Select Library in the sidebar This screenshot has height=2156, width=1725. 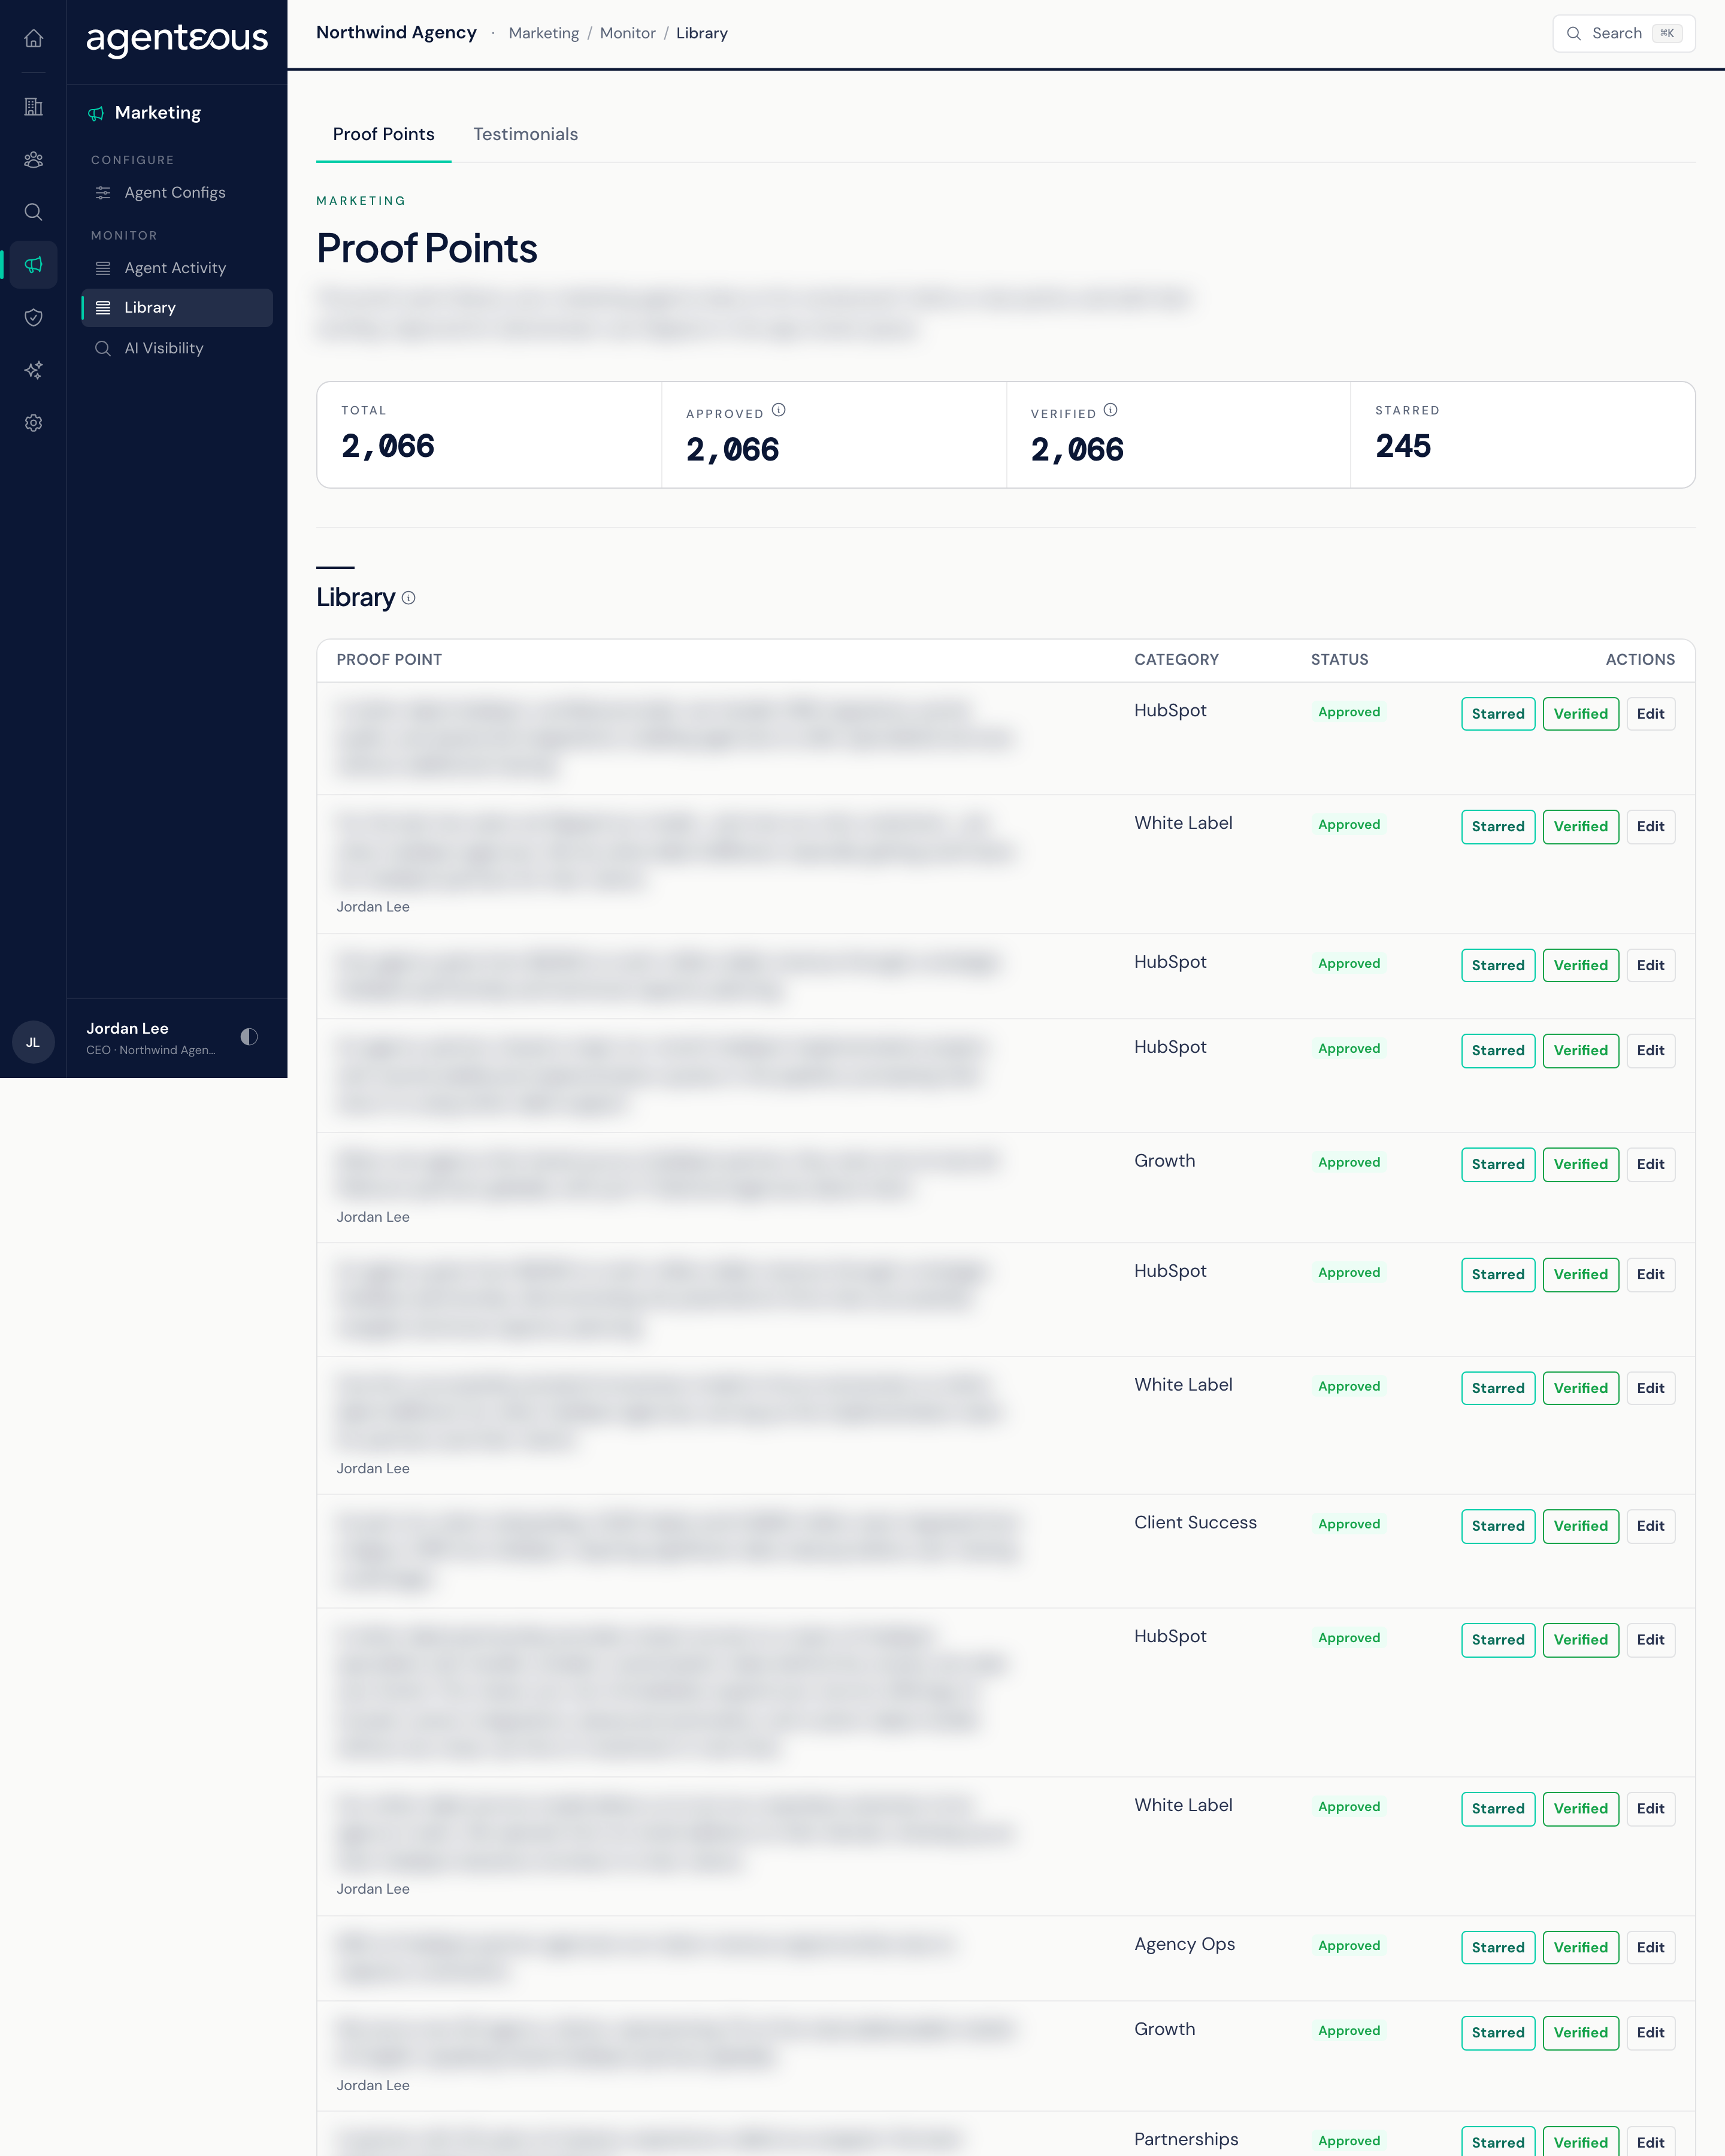click(x=176, y=308)
